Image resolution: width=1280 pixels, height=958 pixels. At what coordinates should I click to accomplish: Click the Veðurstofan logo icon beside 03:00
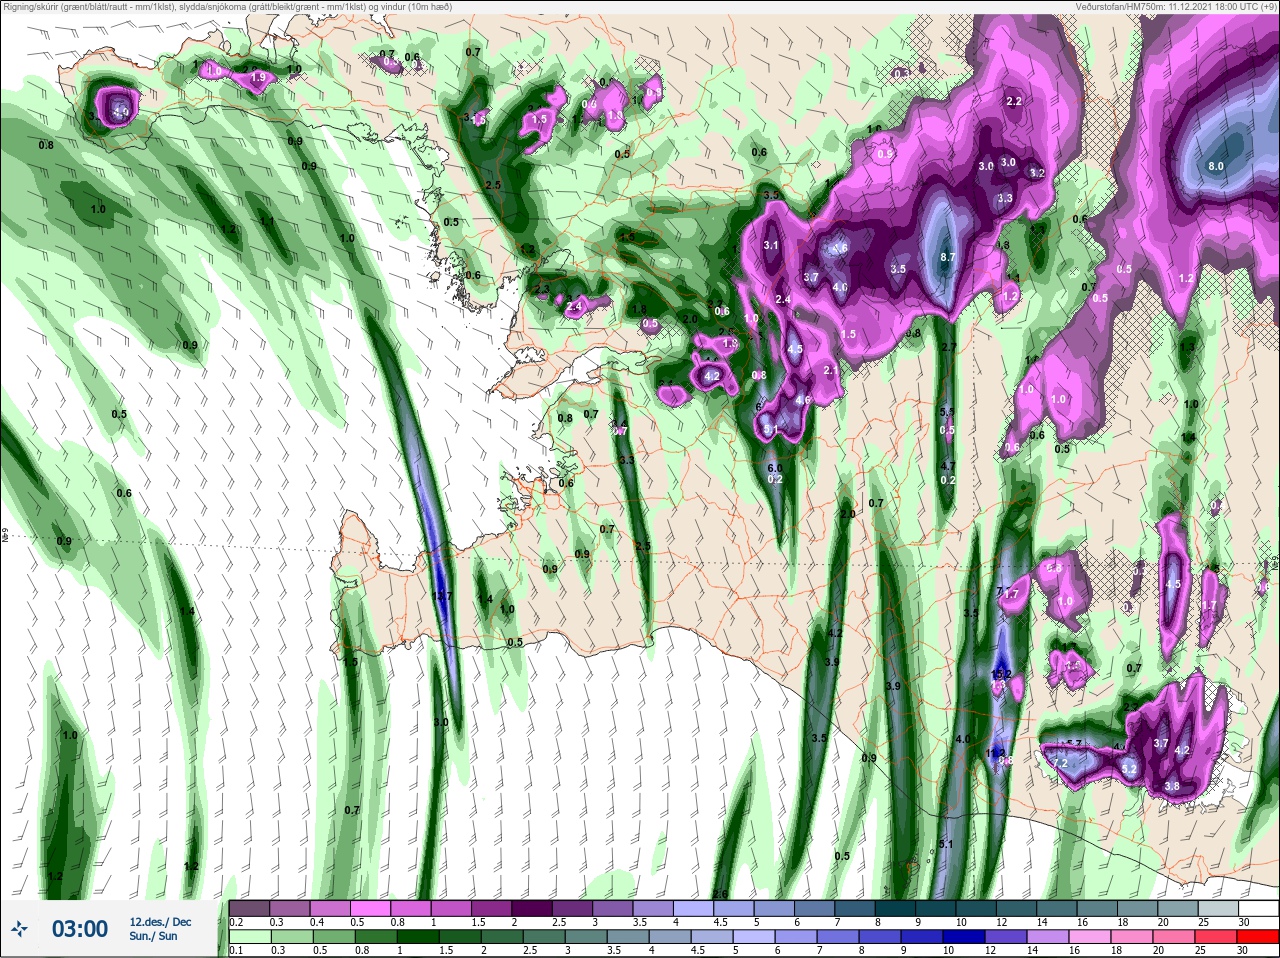20,929
